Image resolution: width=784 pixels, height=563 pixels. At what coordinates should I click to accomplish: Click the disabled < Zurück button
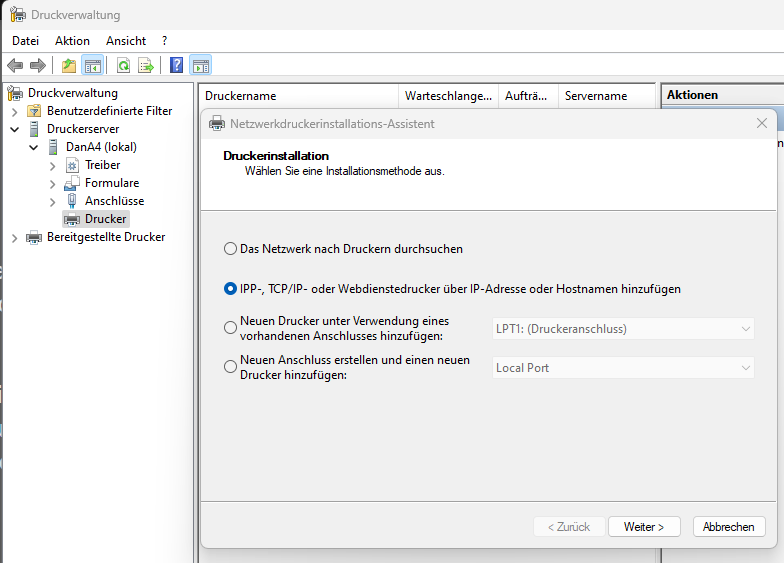570,527
